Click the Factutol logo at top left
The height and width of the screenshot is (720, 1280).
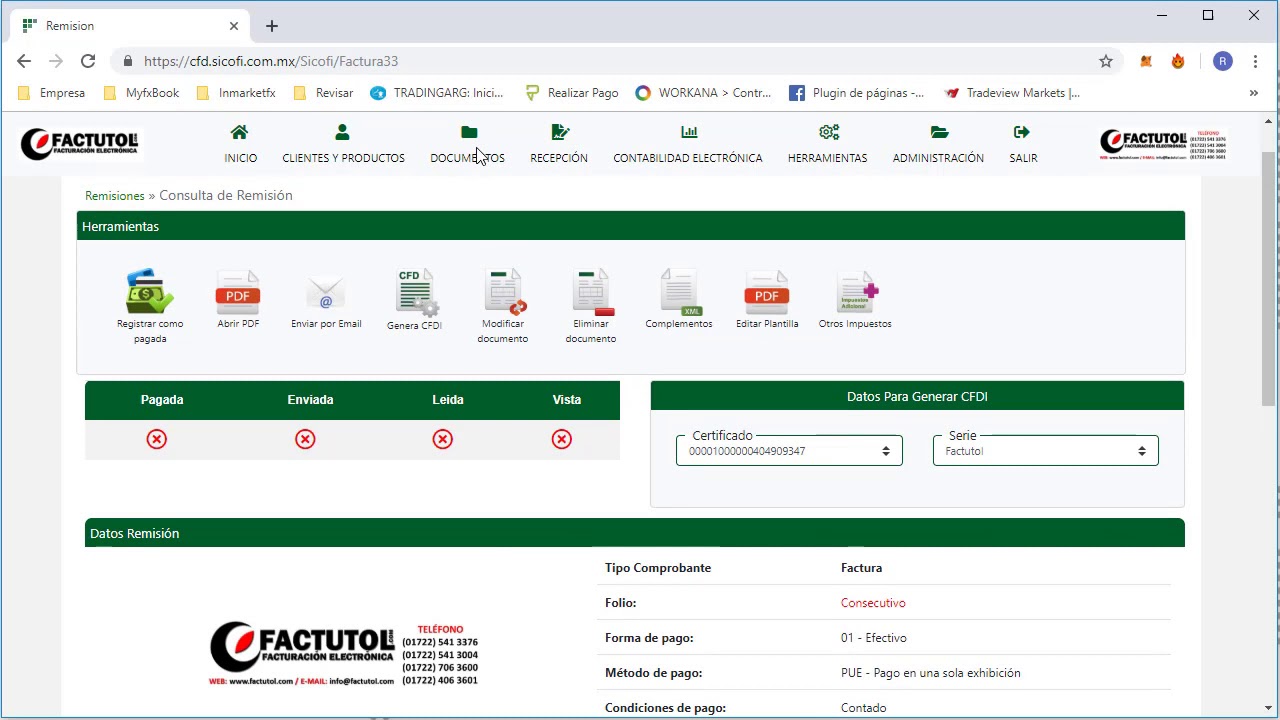point(80,145)
